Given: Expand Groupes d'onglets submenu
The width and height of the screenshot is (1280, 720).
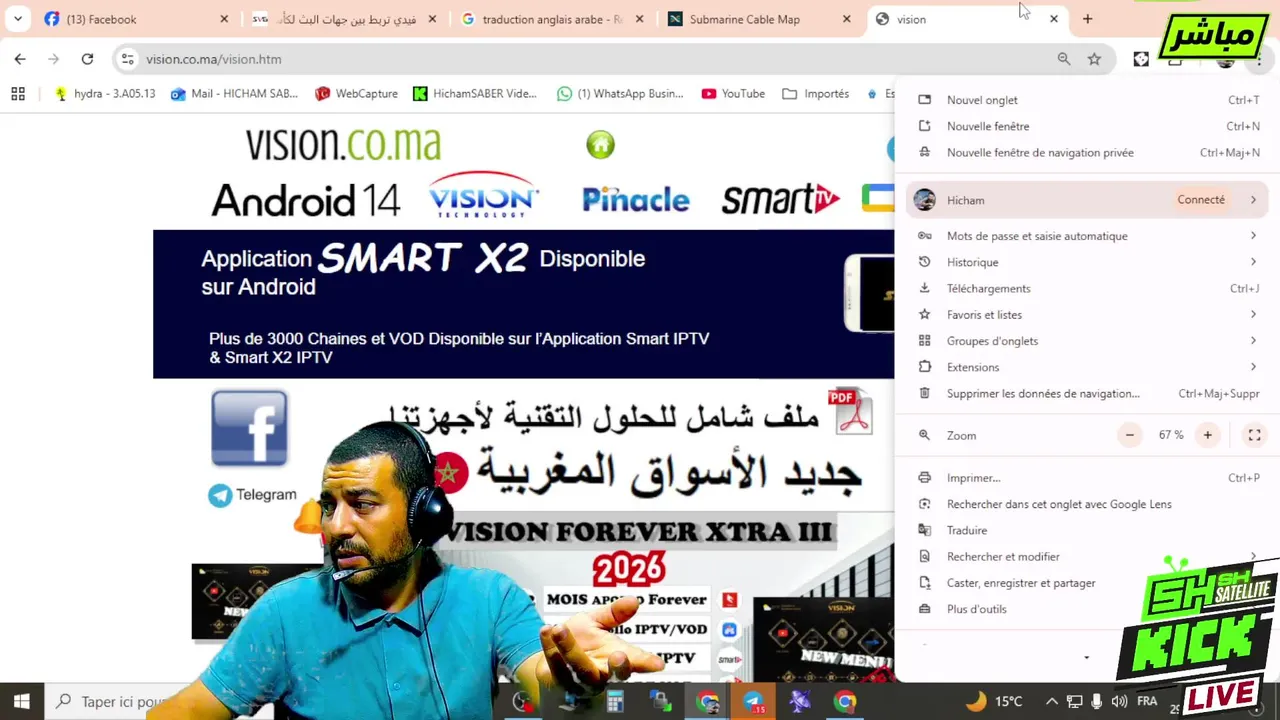Looking at the screenshot, I should click(x=1087, y=341).
